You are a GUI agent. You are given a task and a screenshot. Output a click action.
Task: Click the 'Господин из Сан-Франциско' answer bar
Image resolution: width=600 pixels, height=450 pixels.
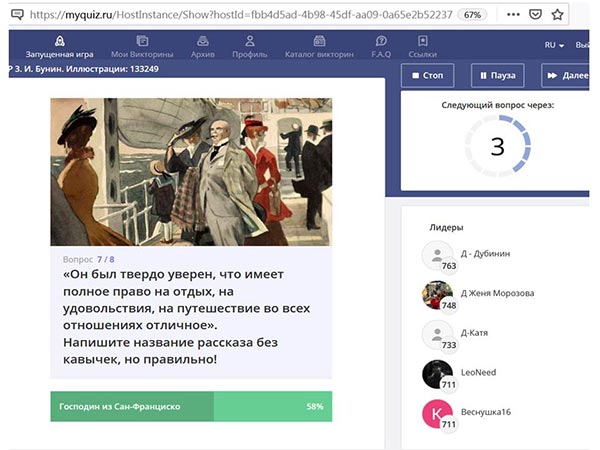191,406
